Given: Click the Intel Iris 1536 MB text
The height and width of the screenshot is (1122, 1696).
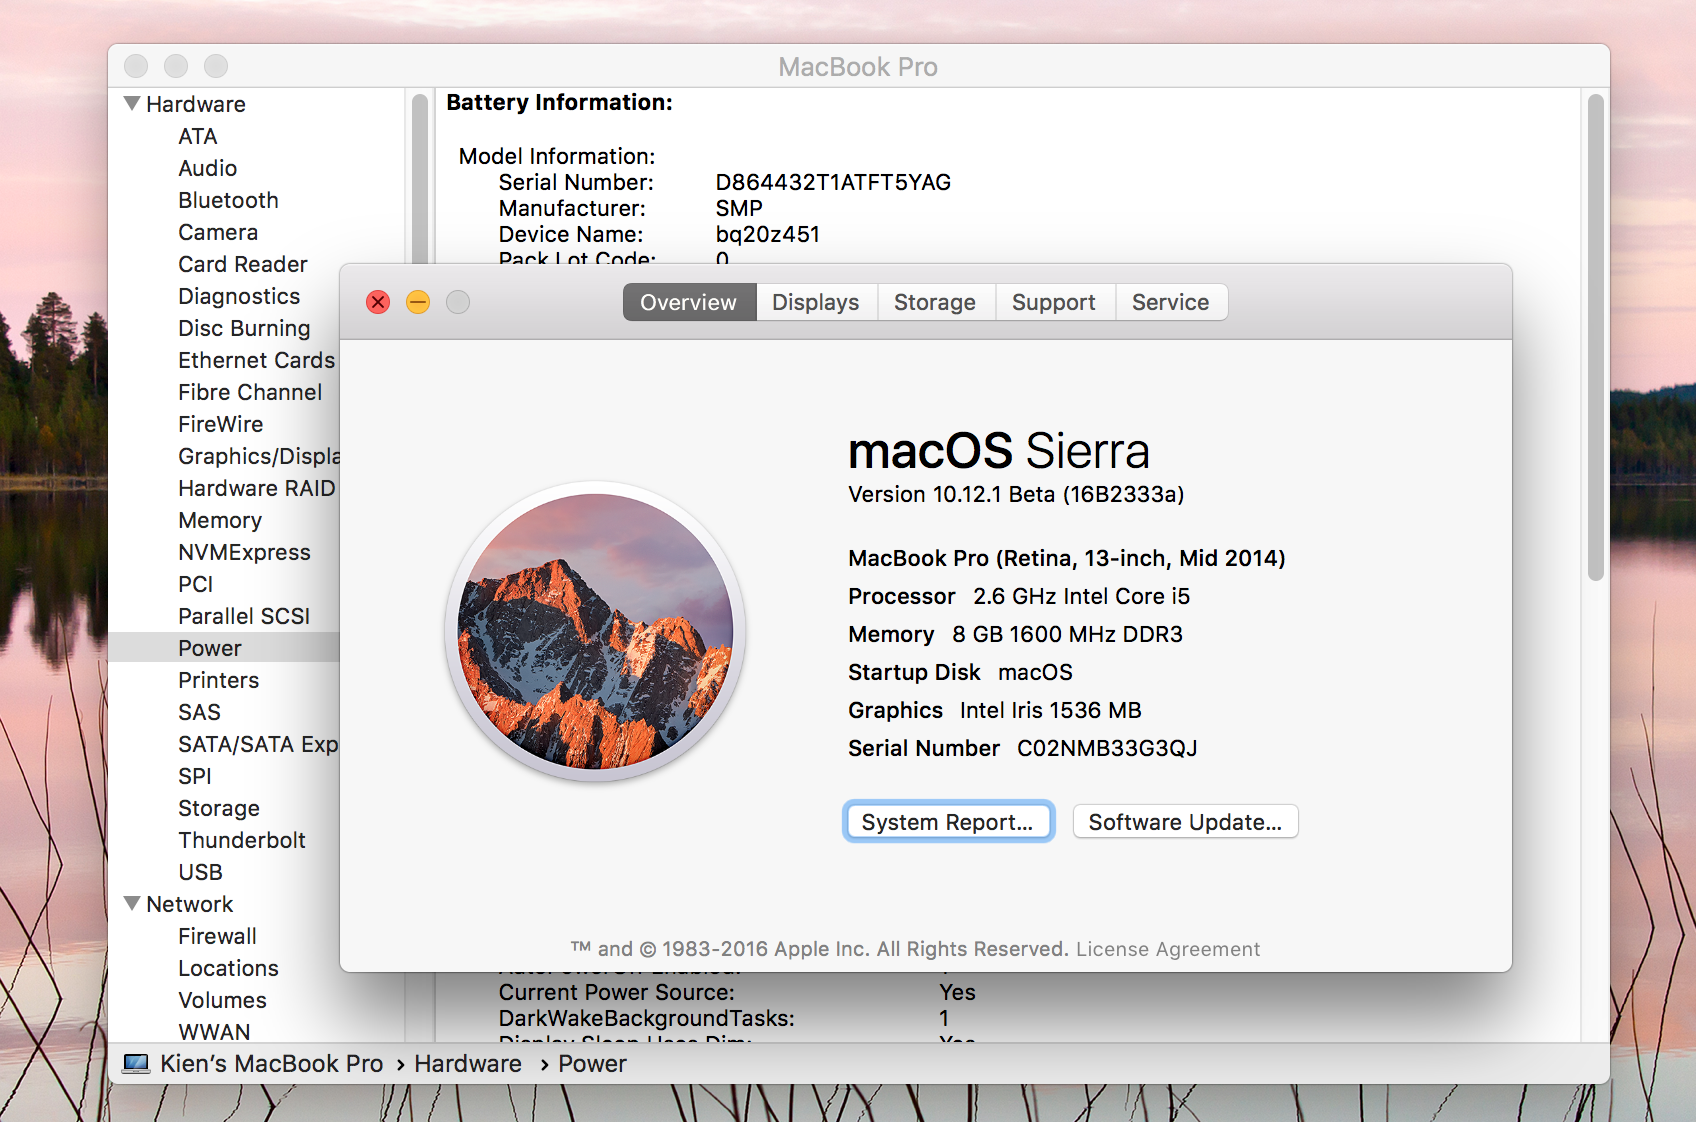Looking at the screenshot, I should (x=1051, y=710).
